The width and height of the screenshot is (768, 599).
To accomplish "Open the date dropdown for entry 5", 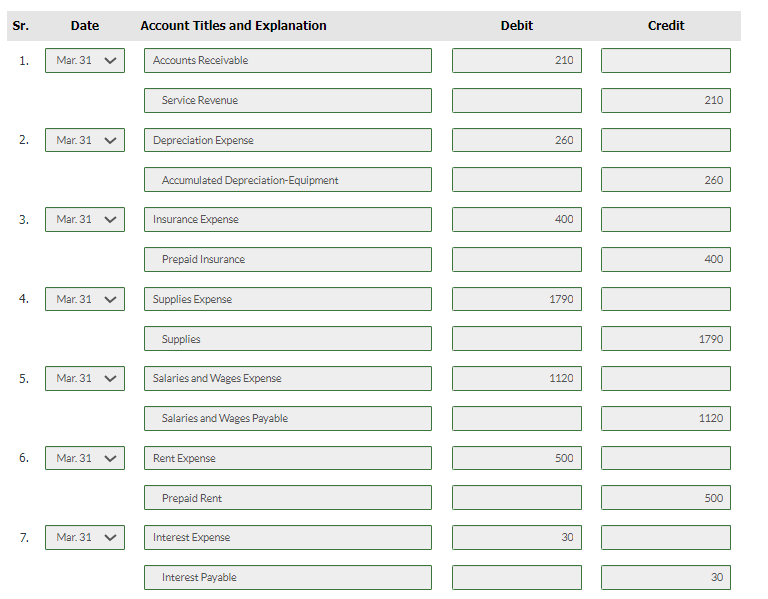I will (x=85, y=378).
